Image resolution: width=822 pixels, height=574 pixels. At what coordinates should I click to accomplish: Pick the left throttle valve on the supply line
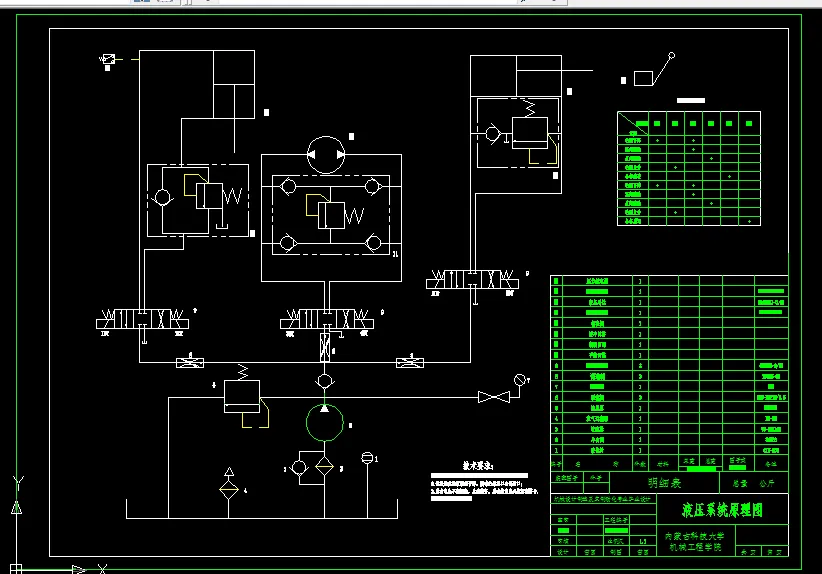click(190, 362)
